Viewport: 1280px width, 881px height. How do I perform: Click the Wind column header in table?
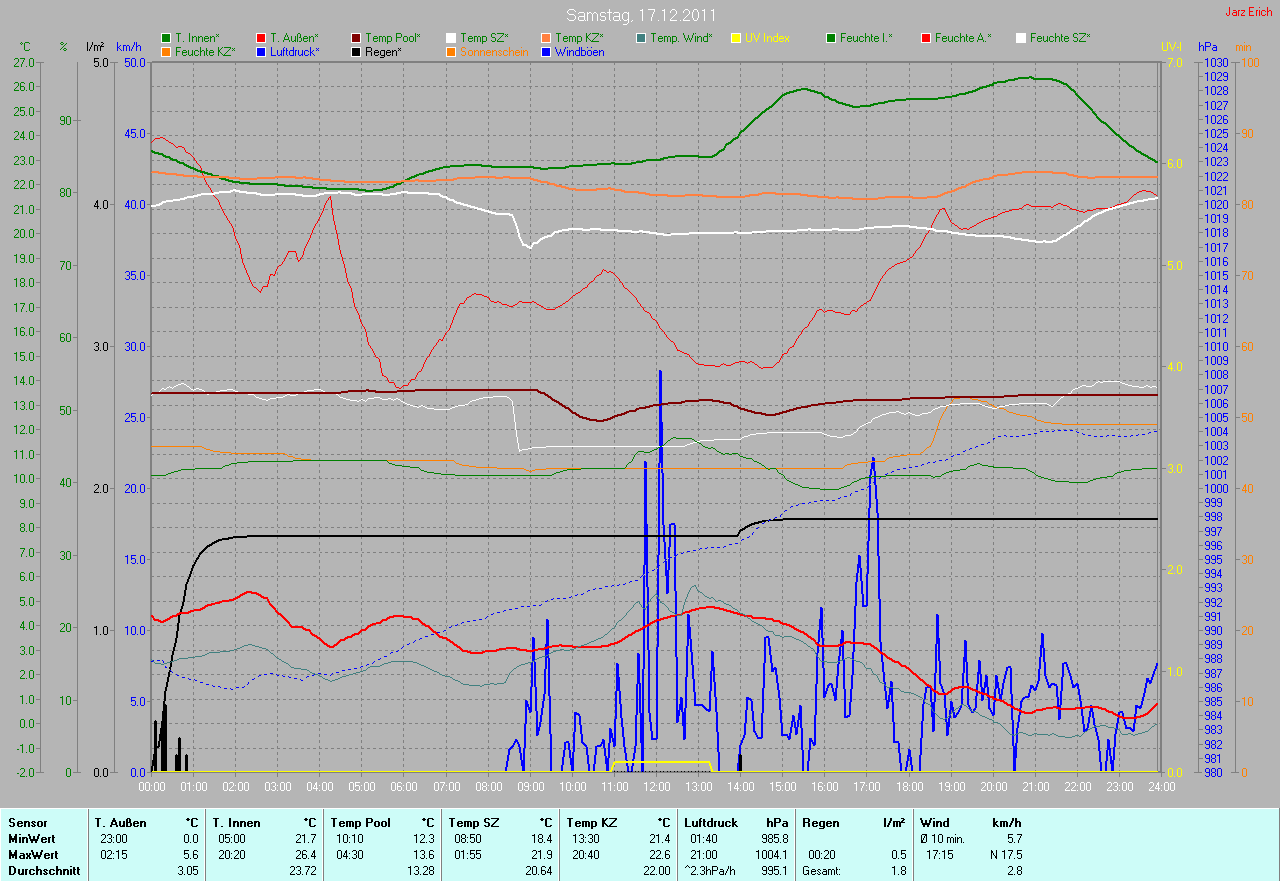[x=933, y=823]
